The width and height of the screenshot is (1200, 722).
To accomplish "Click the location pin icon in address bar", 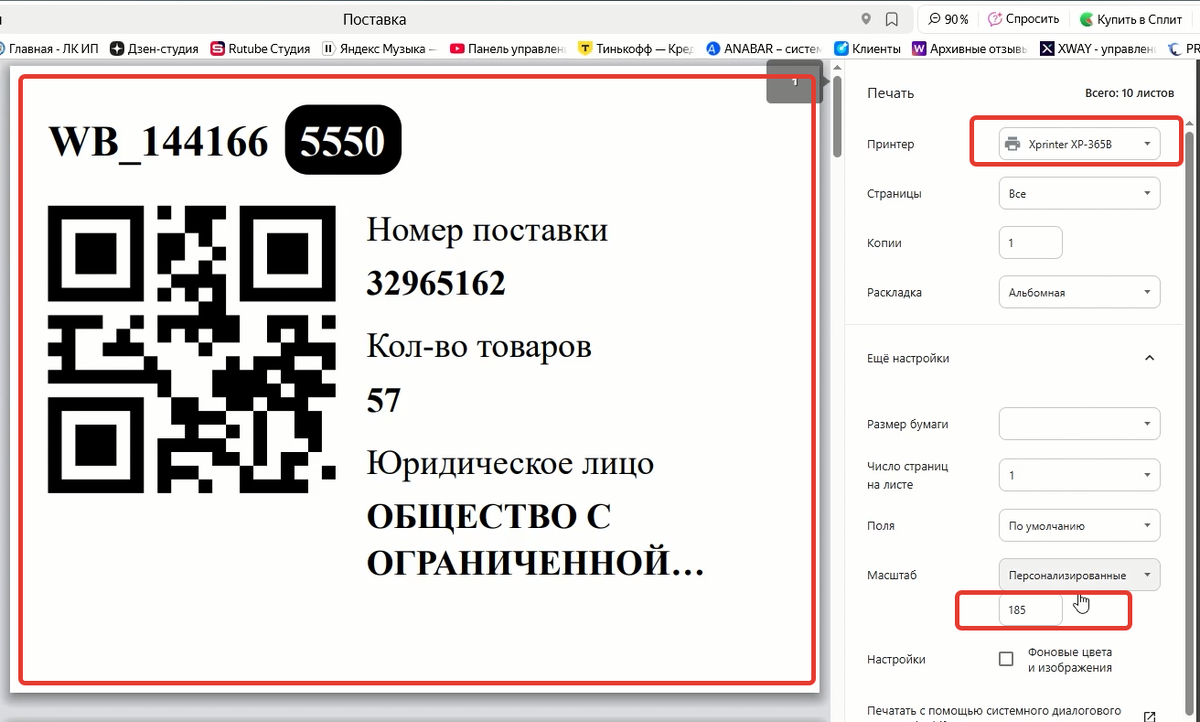I will 866,18.
